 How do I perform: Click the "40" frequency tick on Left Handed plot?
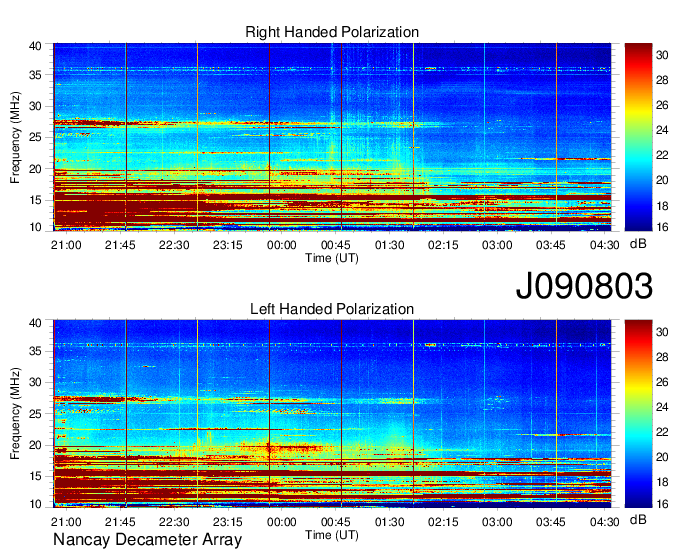click(x=36, y=323)
